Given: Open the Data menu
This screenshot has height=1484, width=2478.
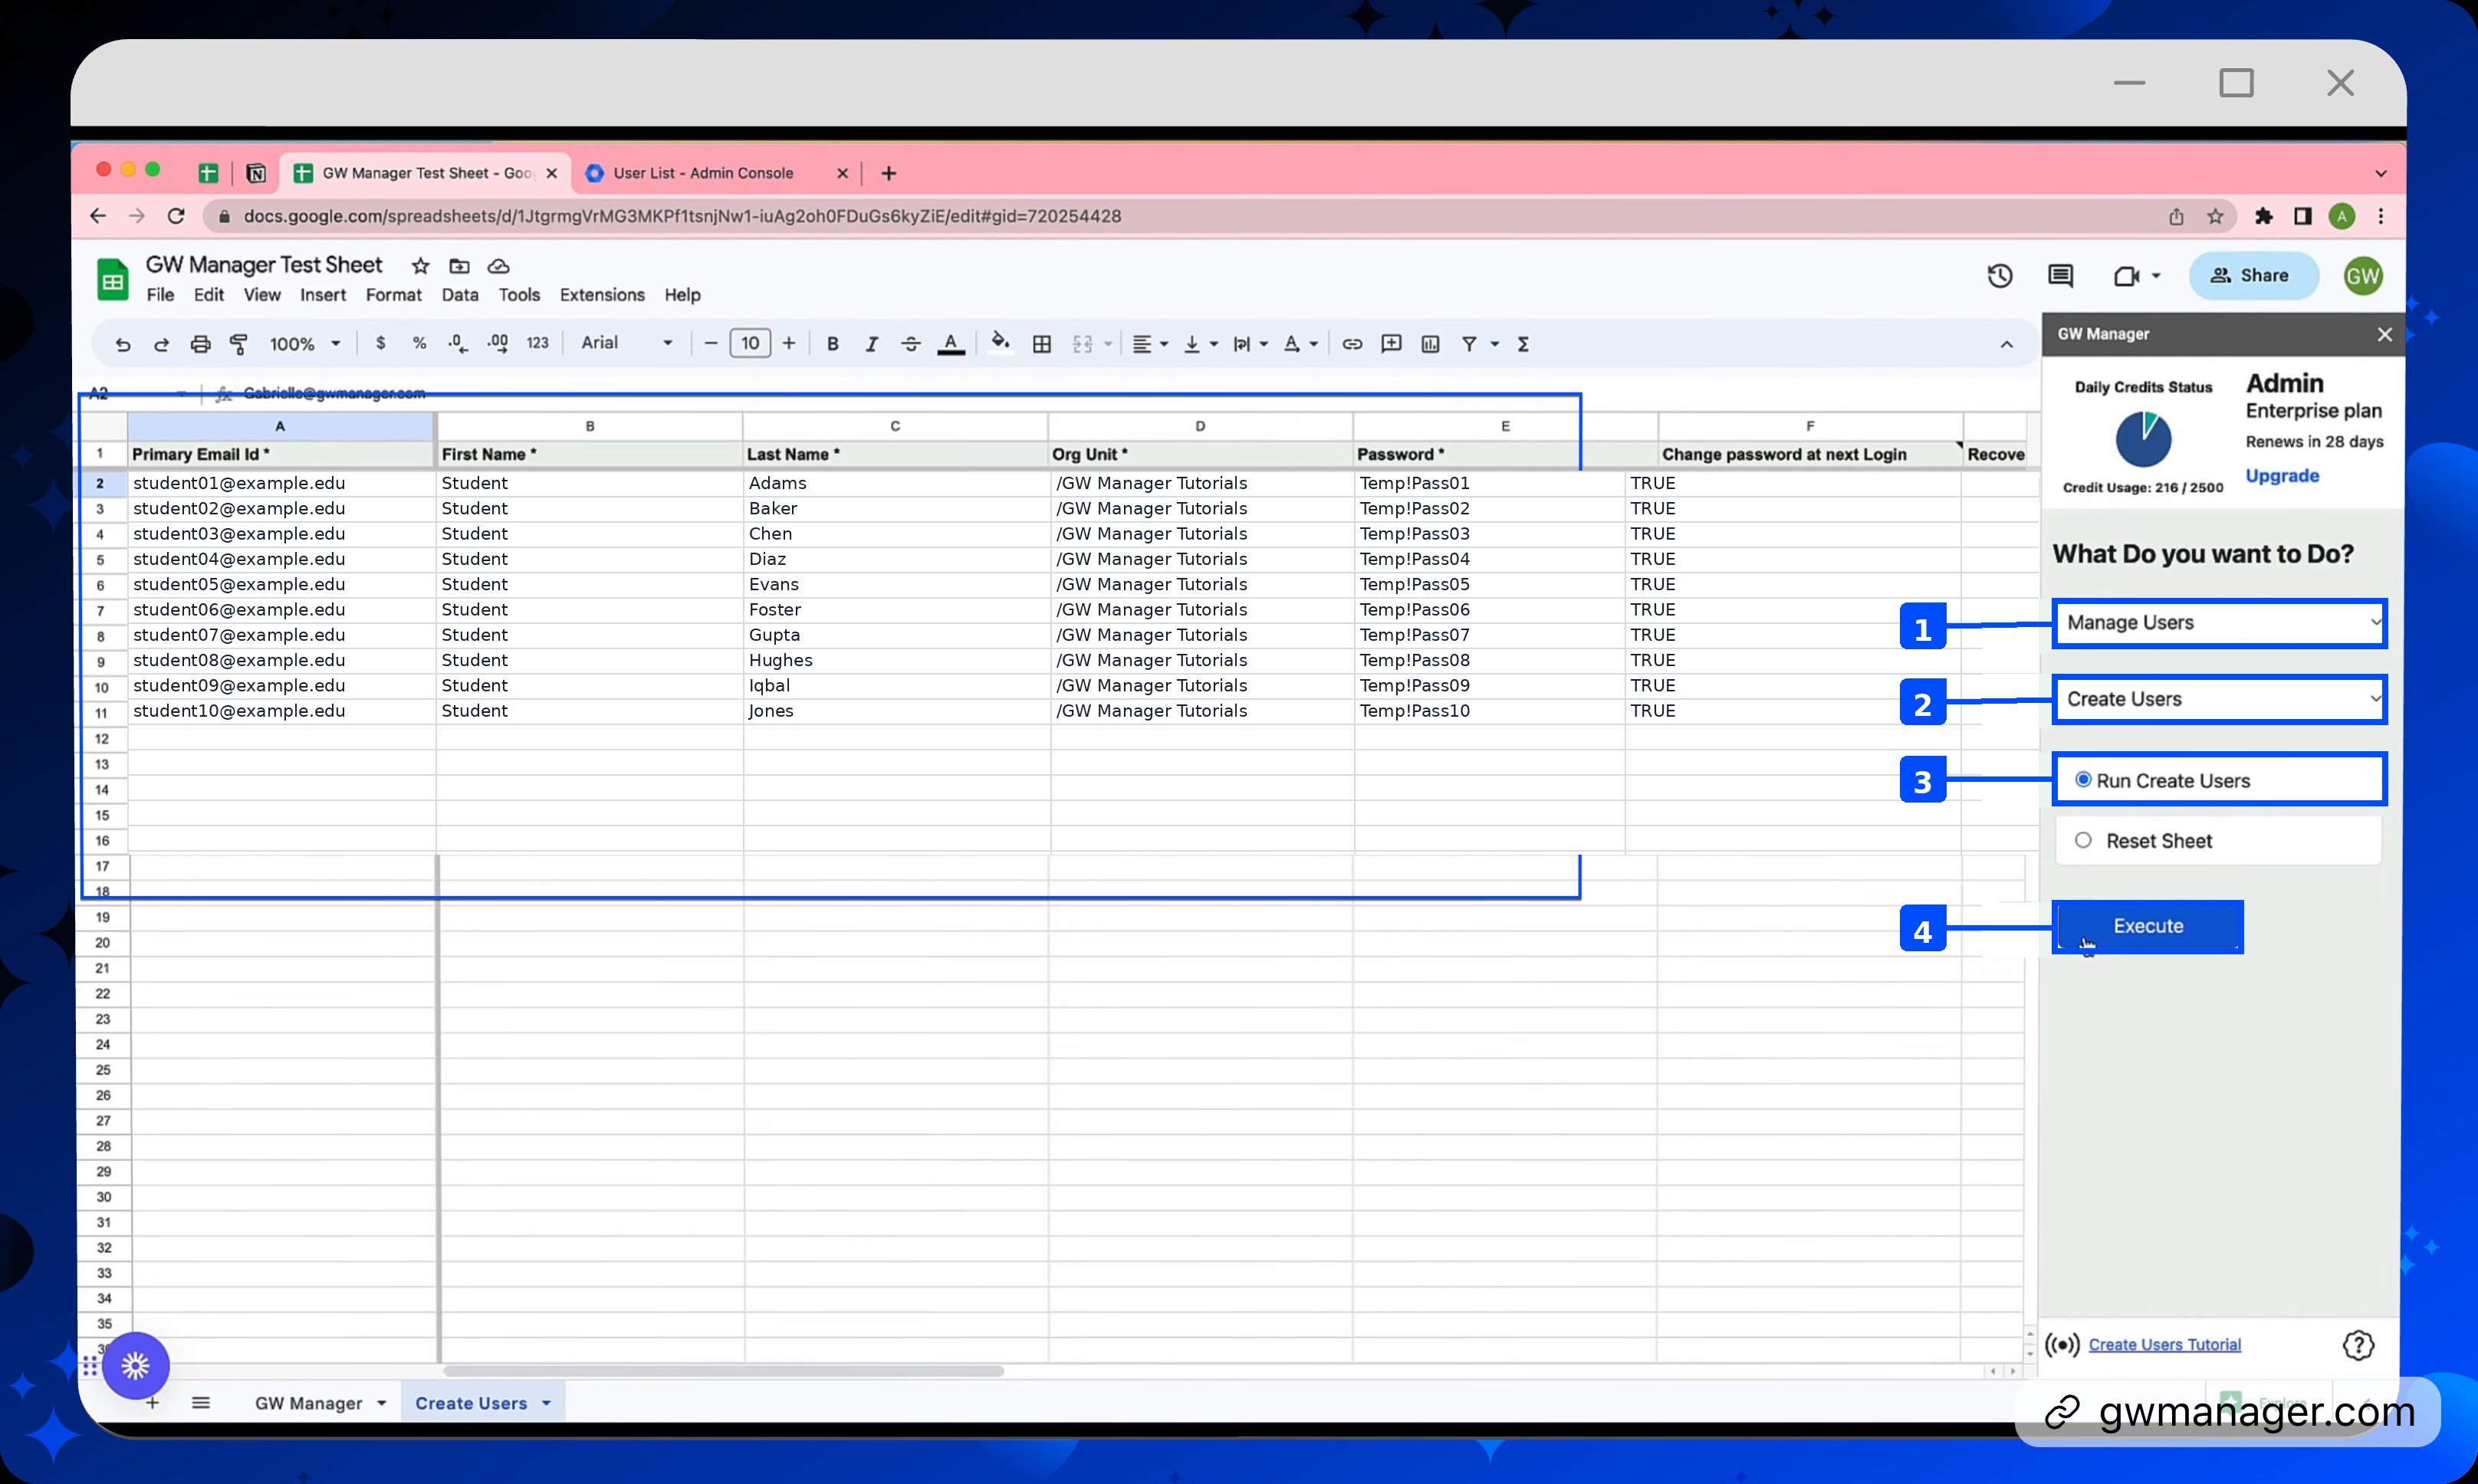Looking at the screenshot, I should pyautogui.click(x=460, y=295).
